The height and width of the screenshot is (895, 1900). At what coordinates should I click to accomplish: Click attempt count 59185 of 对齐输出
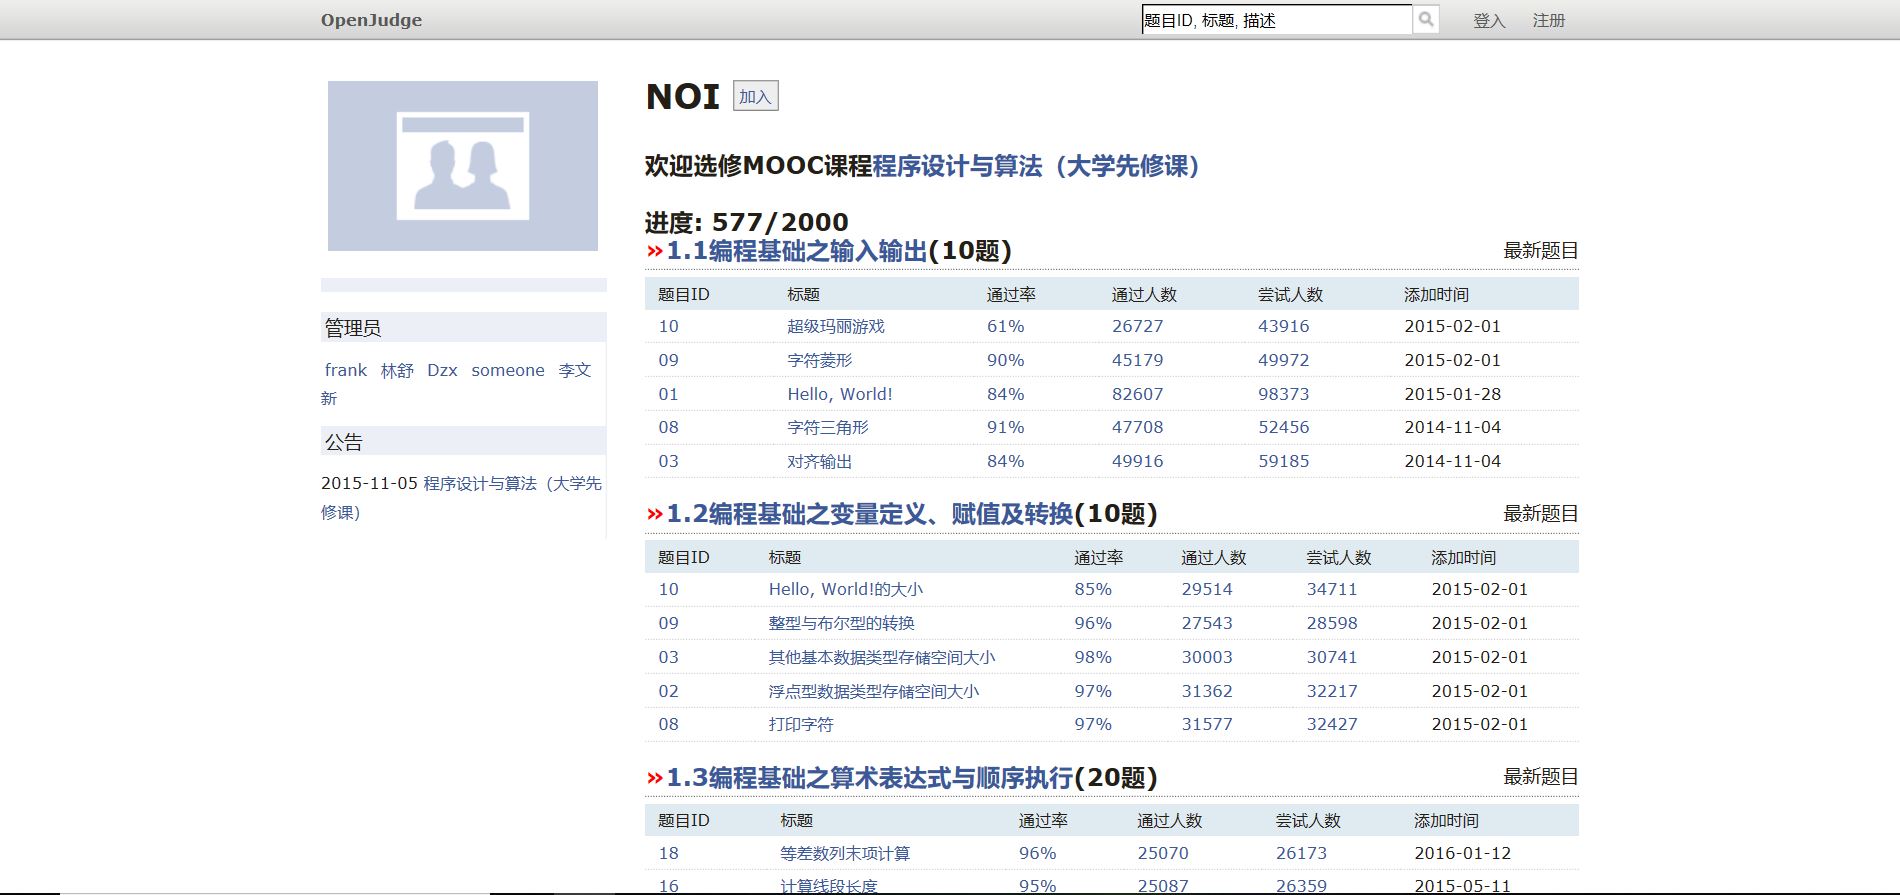[x=1284, y=461]
